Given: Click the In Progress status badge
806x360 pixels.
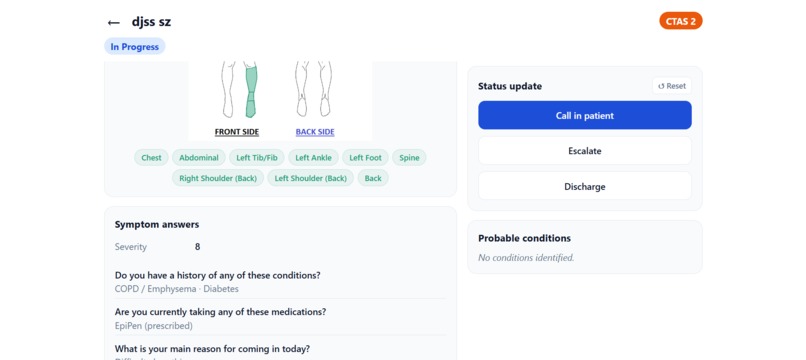Looking at the screenshot, I should (x=135, y=47).
